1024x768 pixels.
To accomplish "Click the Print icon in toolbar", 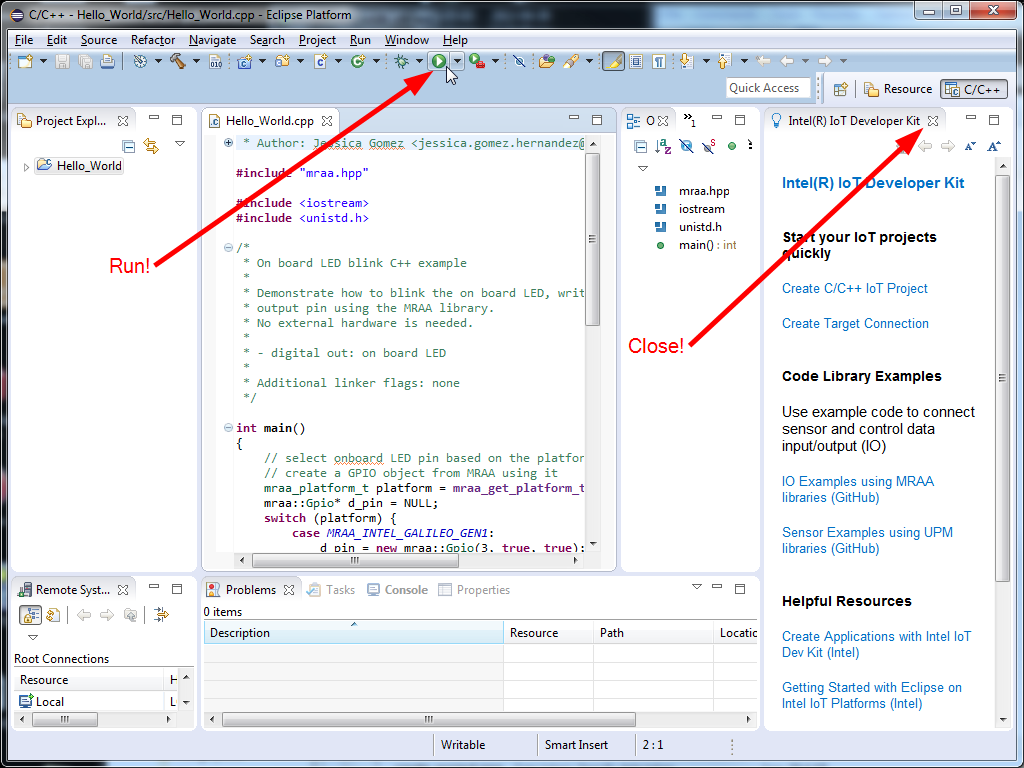I will [x=107, y=61].
